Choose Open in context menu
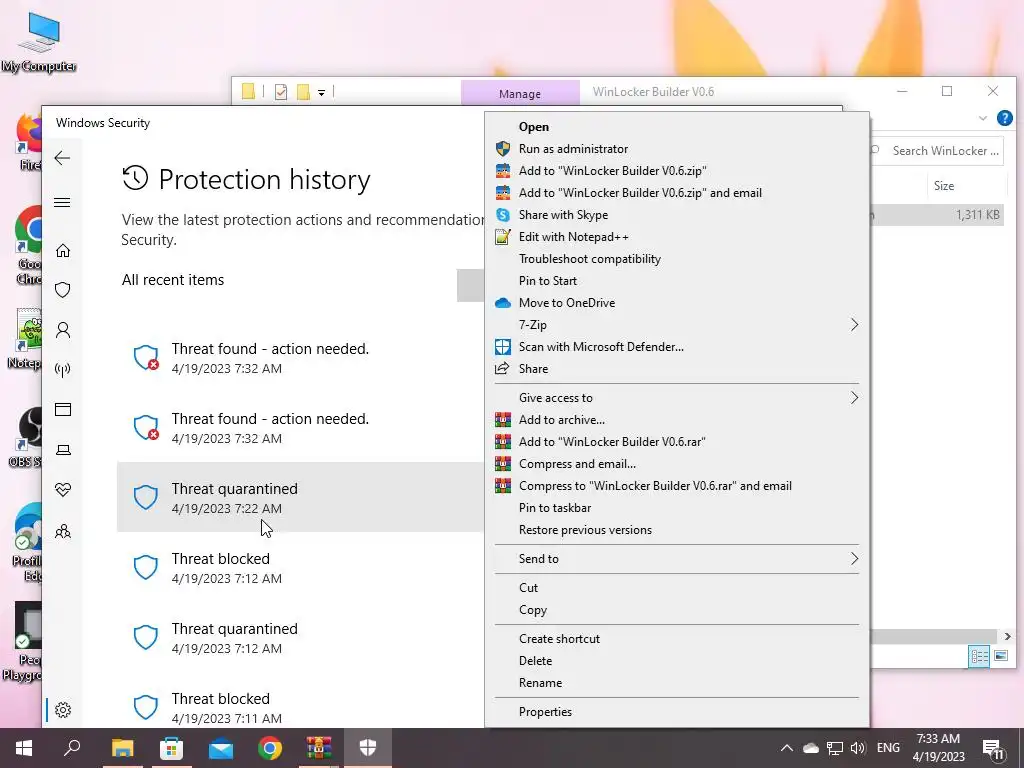 pos(677,127)
